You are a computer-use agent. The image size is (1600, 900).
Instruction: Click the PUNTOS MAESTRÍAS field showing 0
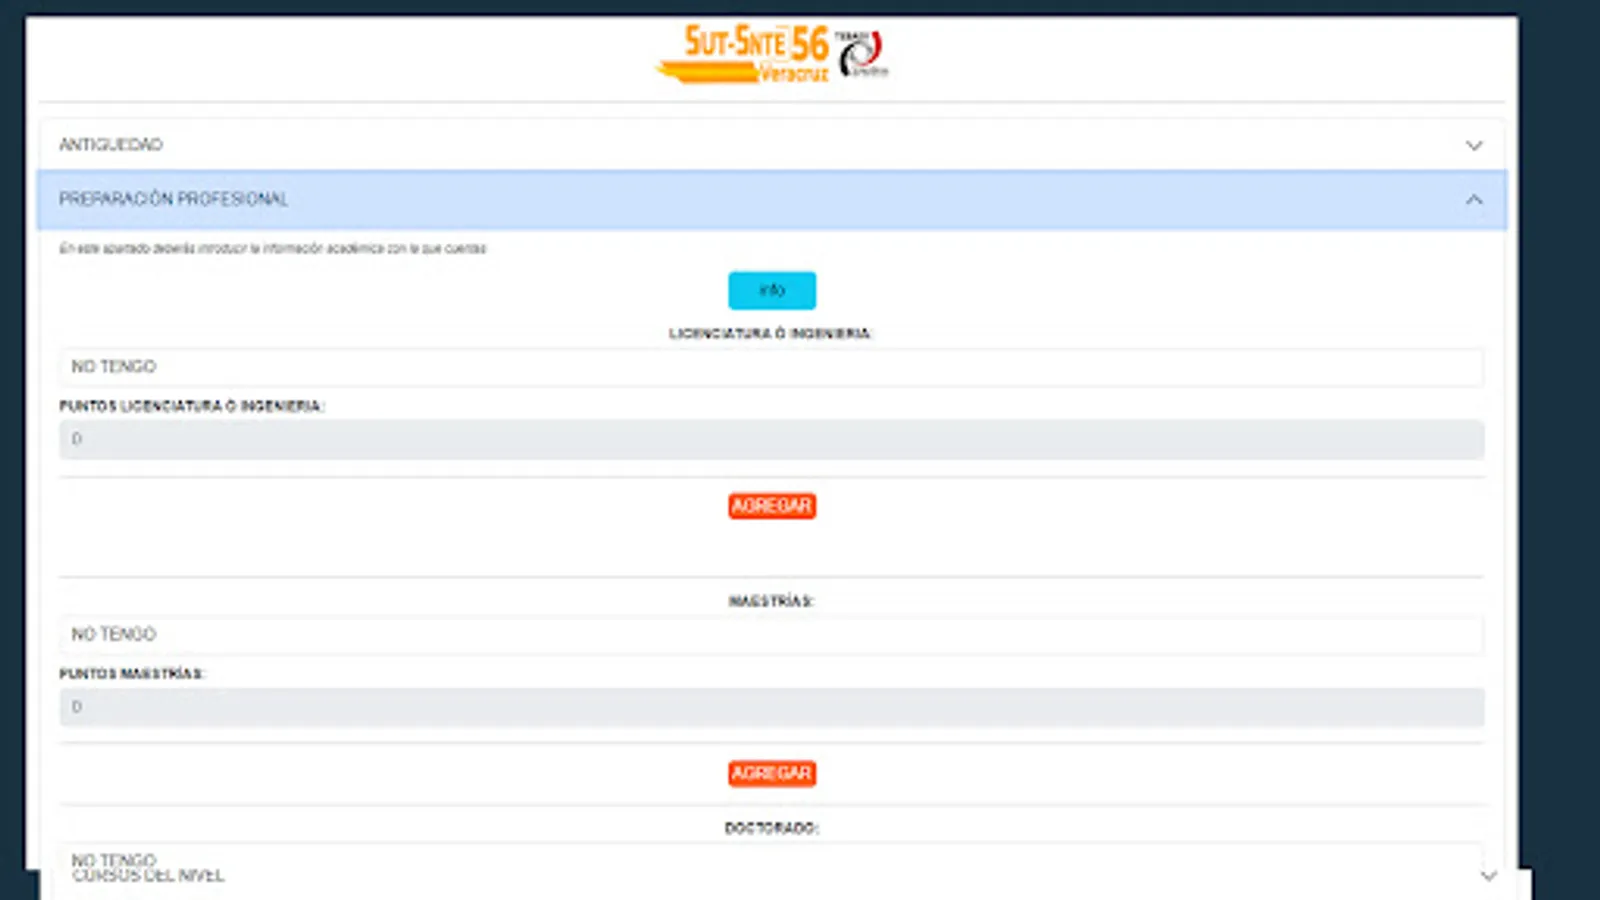click(x=771, y=706)
